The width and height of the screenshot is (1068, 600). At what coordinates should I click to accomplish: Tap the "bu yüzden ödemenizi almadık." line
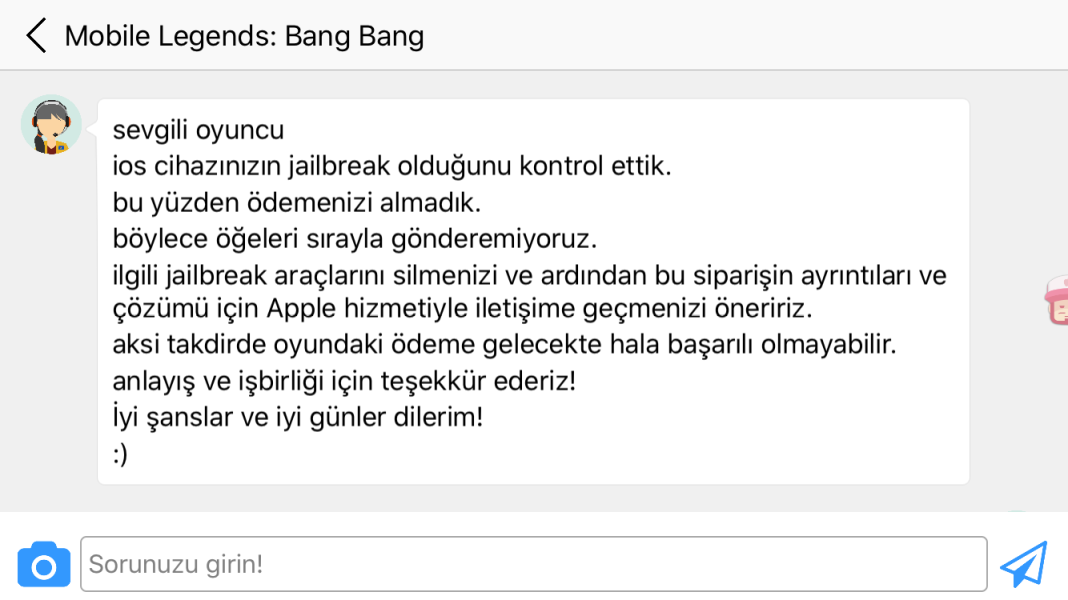tap(297, 203)
